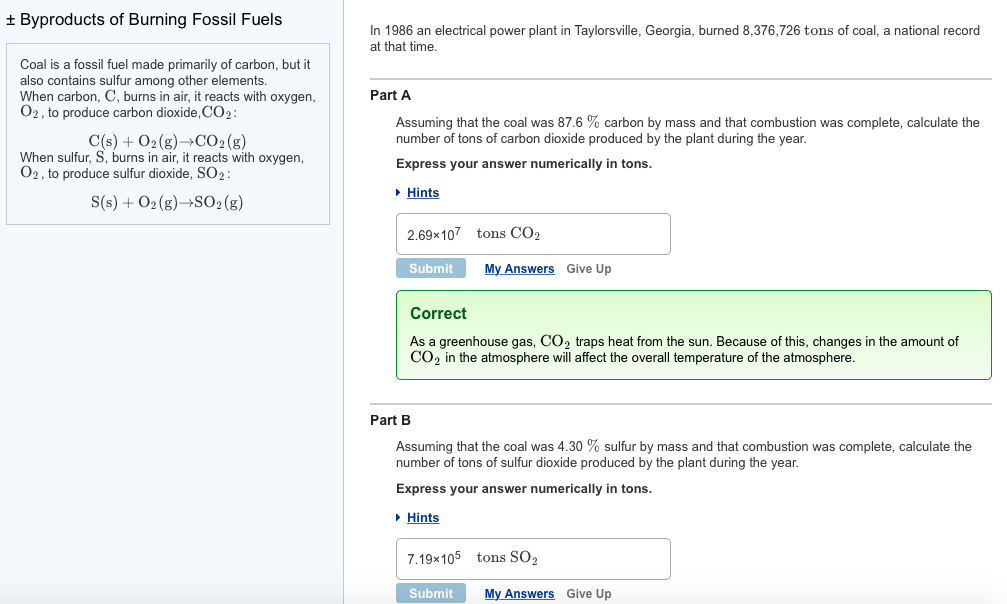
Task: Open My Answers for Part B
Action: click(519, 594)
